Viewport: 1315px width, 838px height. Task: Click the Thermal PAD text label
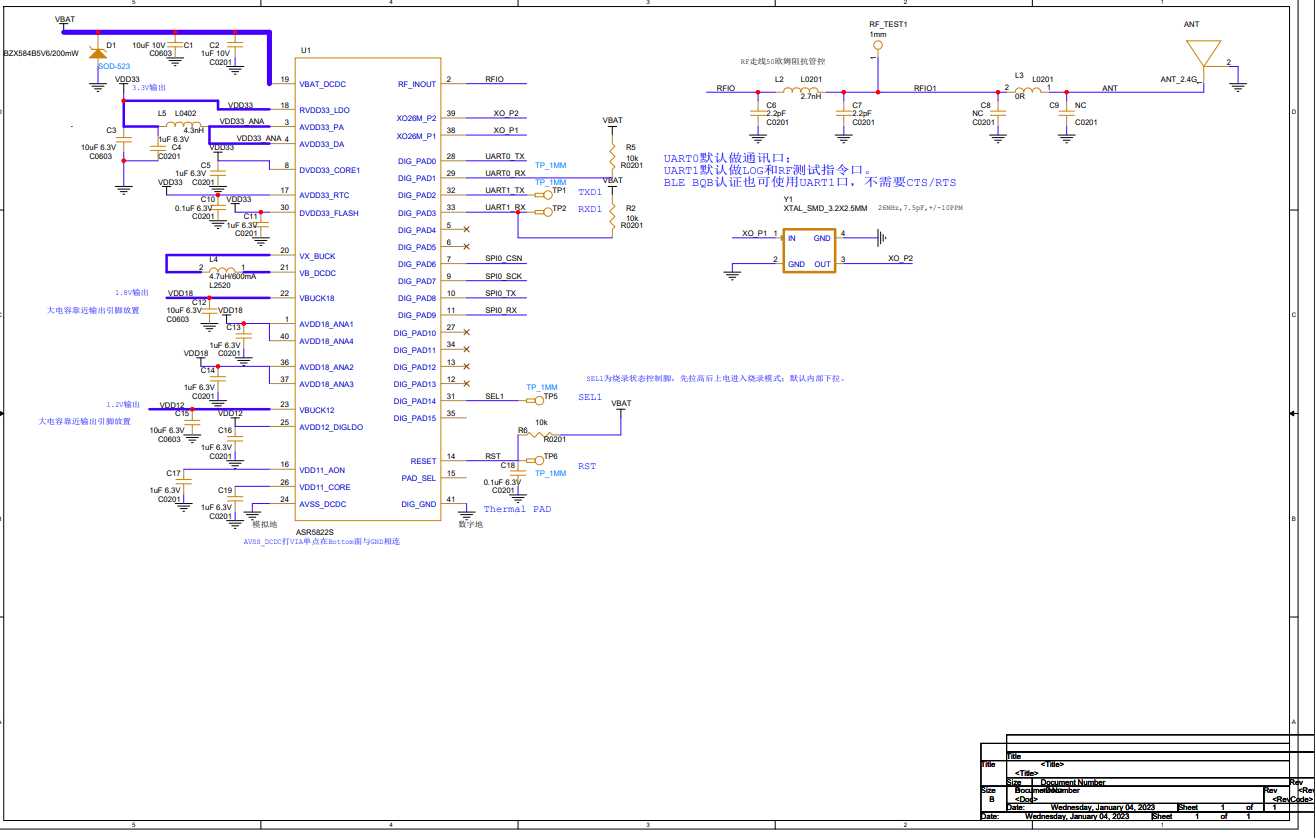click(x=517, y=509)
